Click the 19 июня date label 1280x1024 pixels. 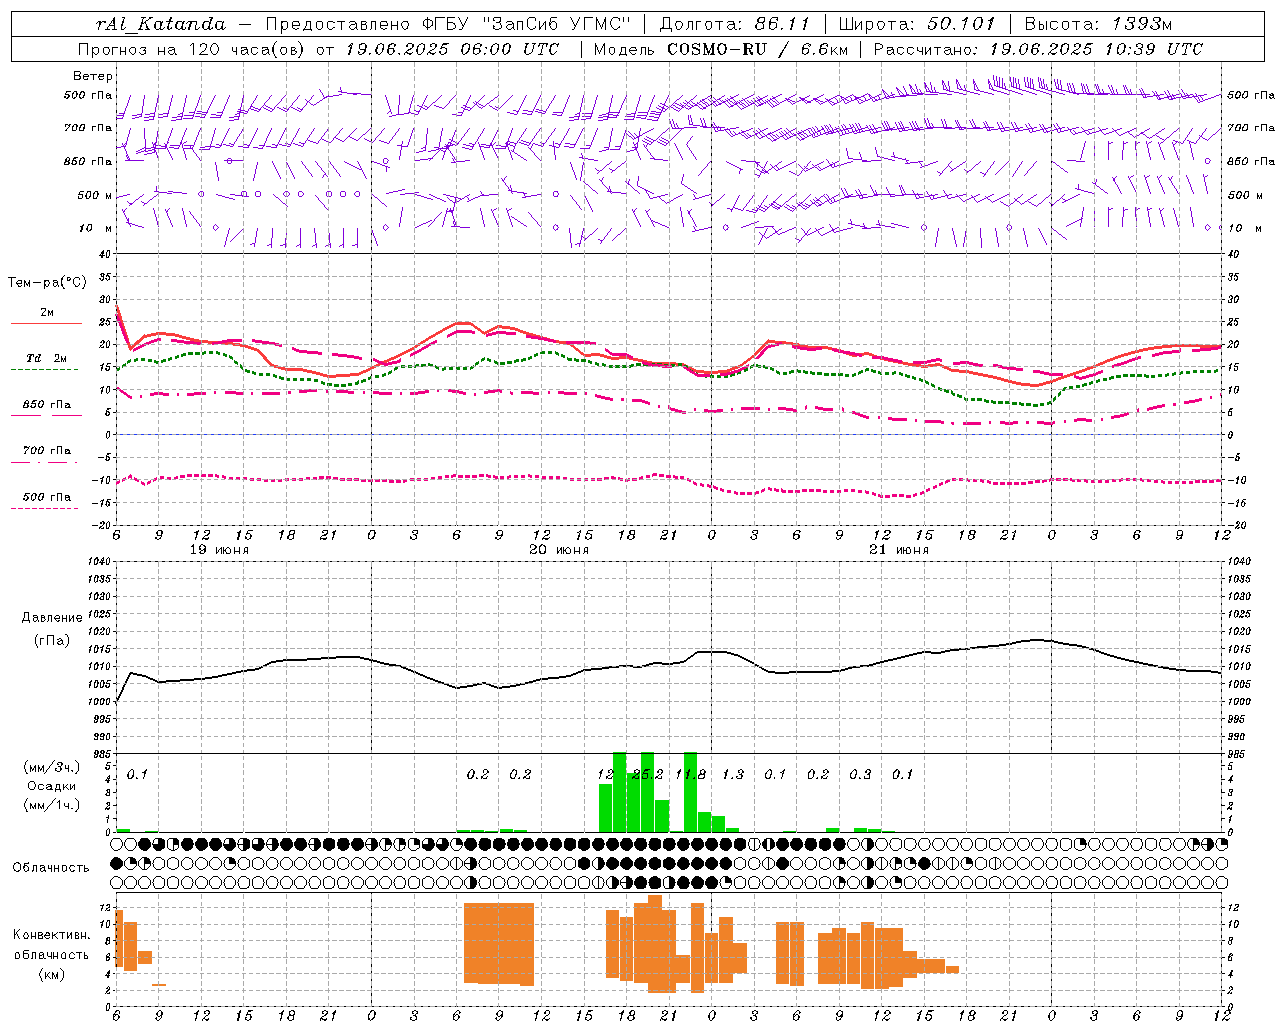(219, 550)
